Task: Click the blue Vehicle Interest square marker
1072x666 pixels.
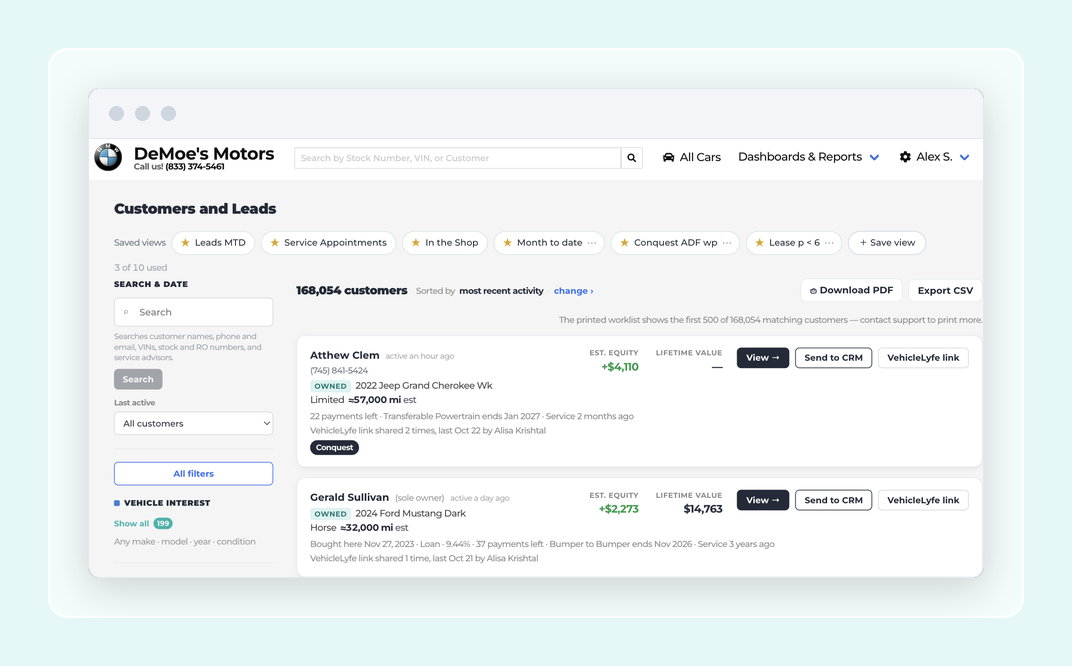Action: [x=117, y=503]
